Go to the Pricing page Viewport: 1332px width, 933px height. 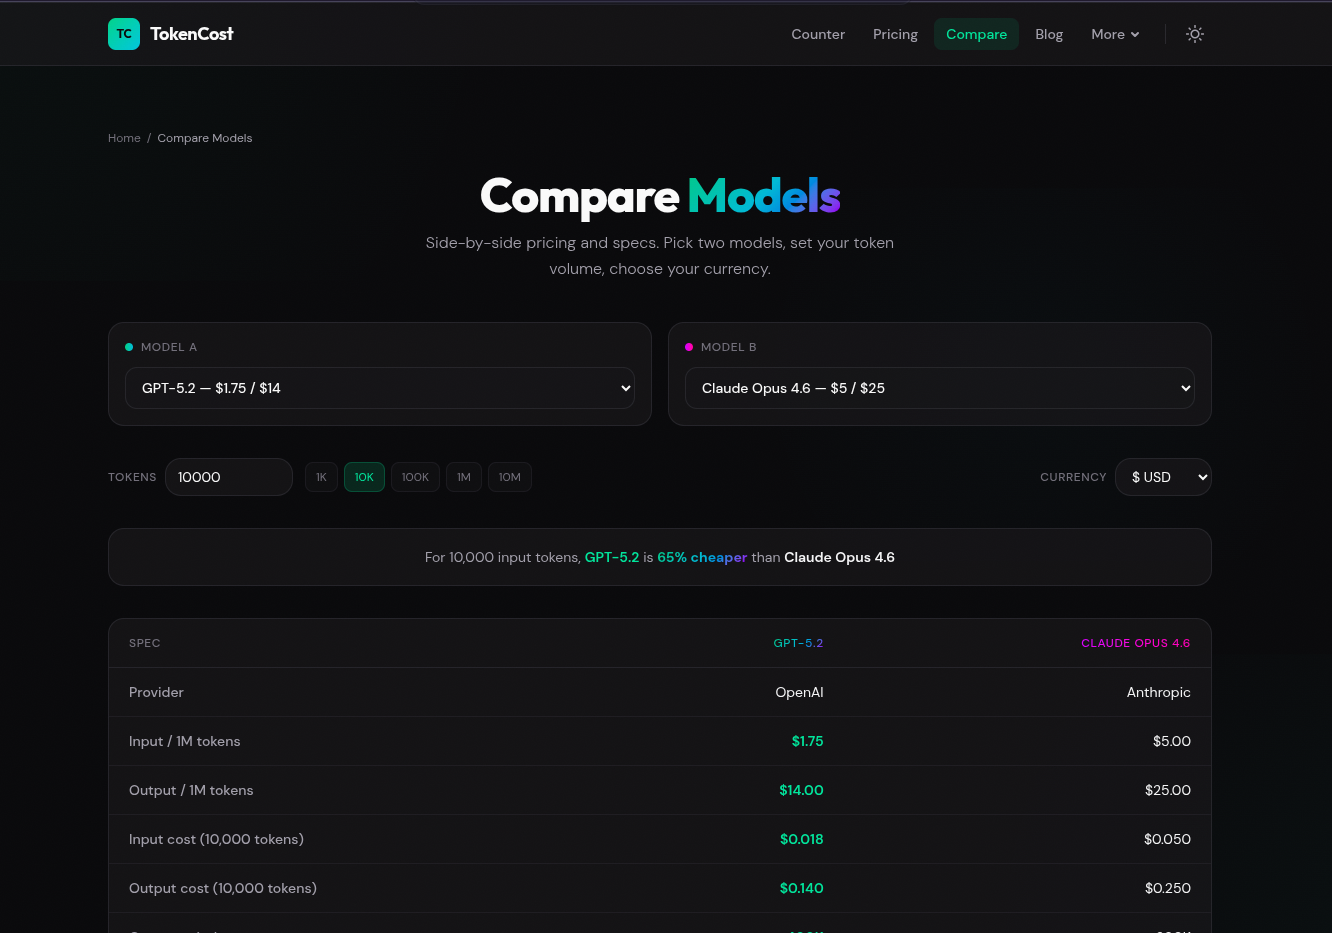895,34
